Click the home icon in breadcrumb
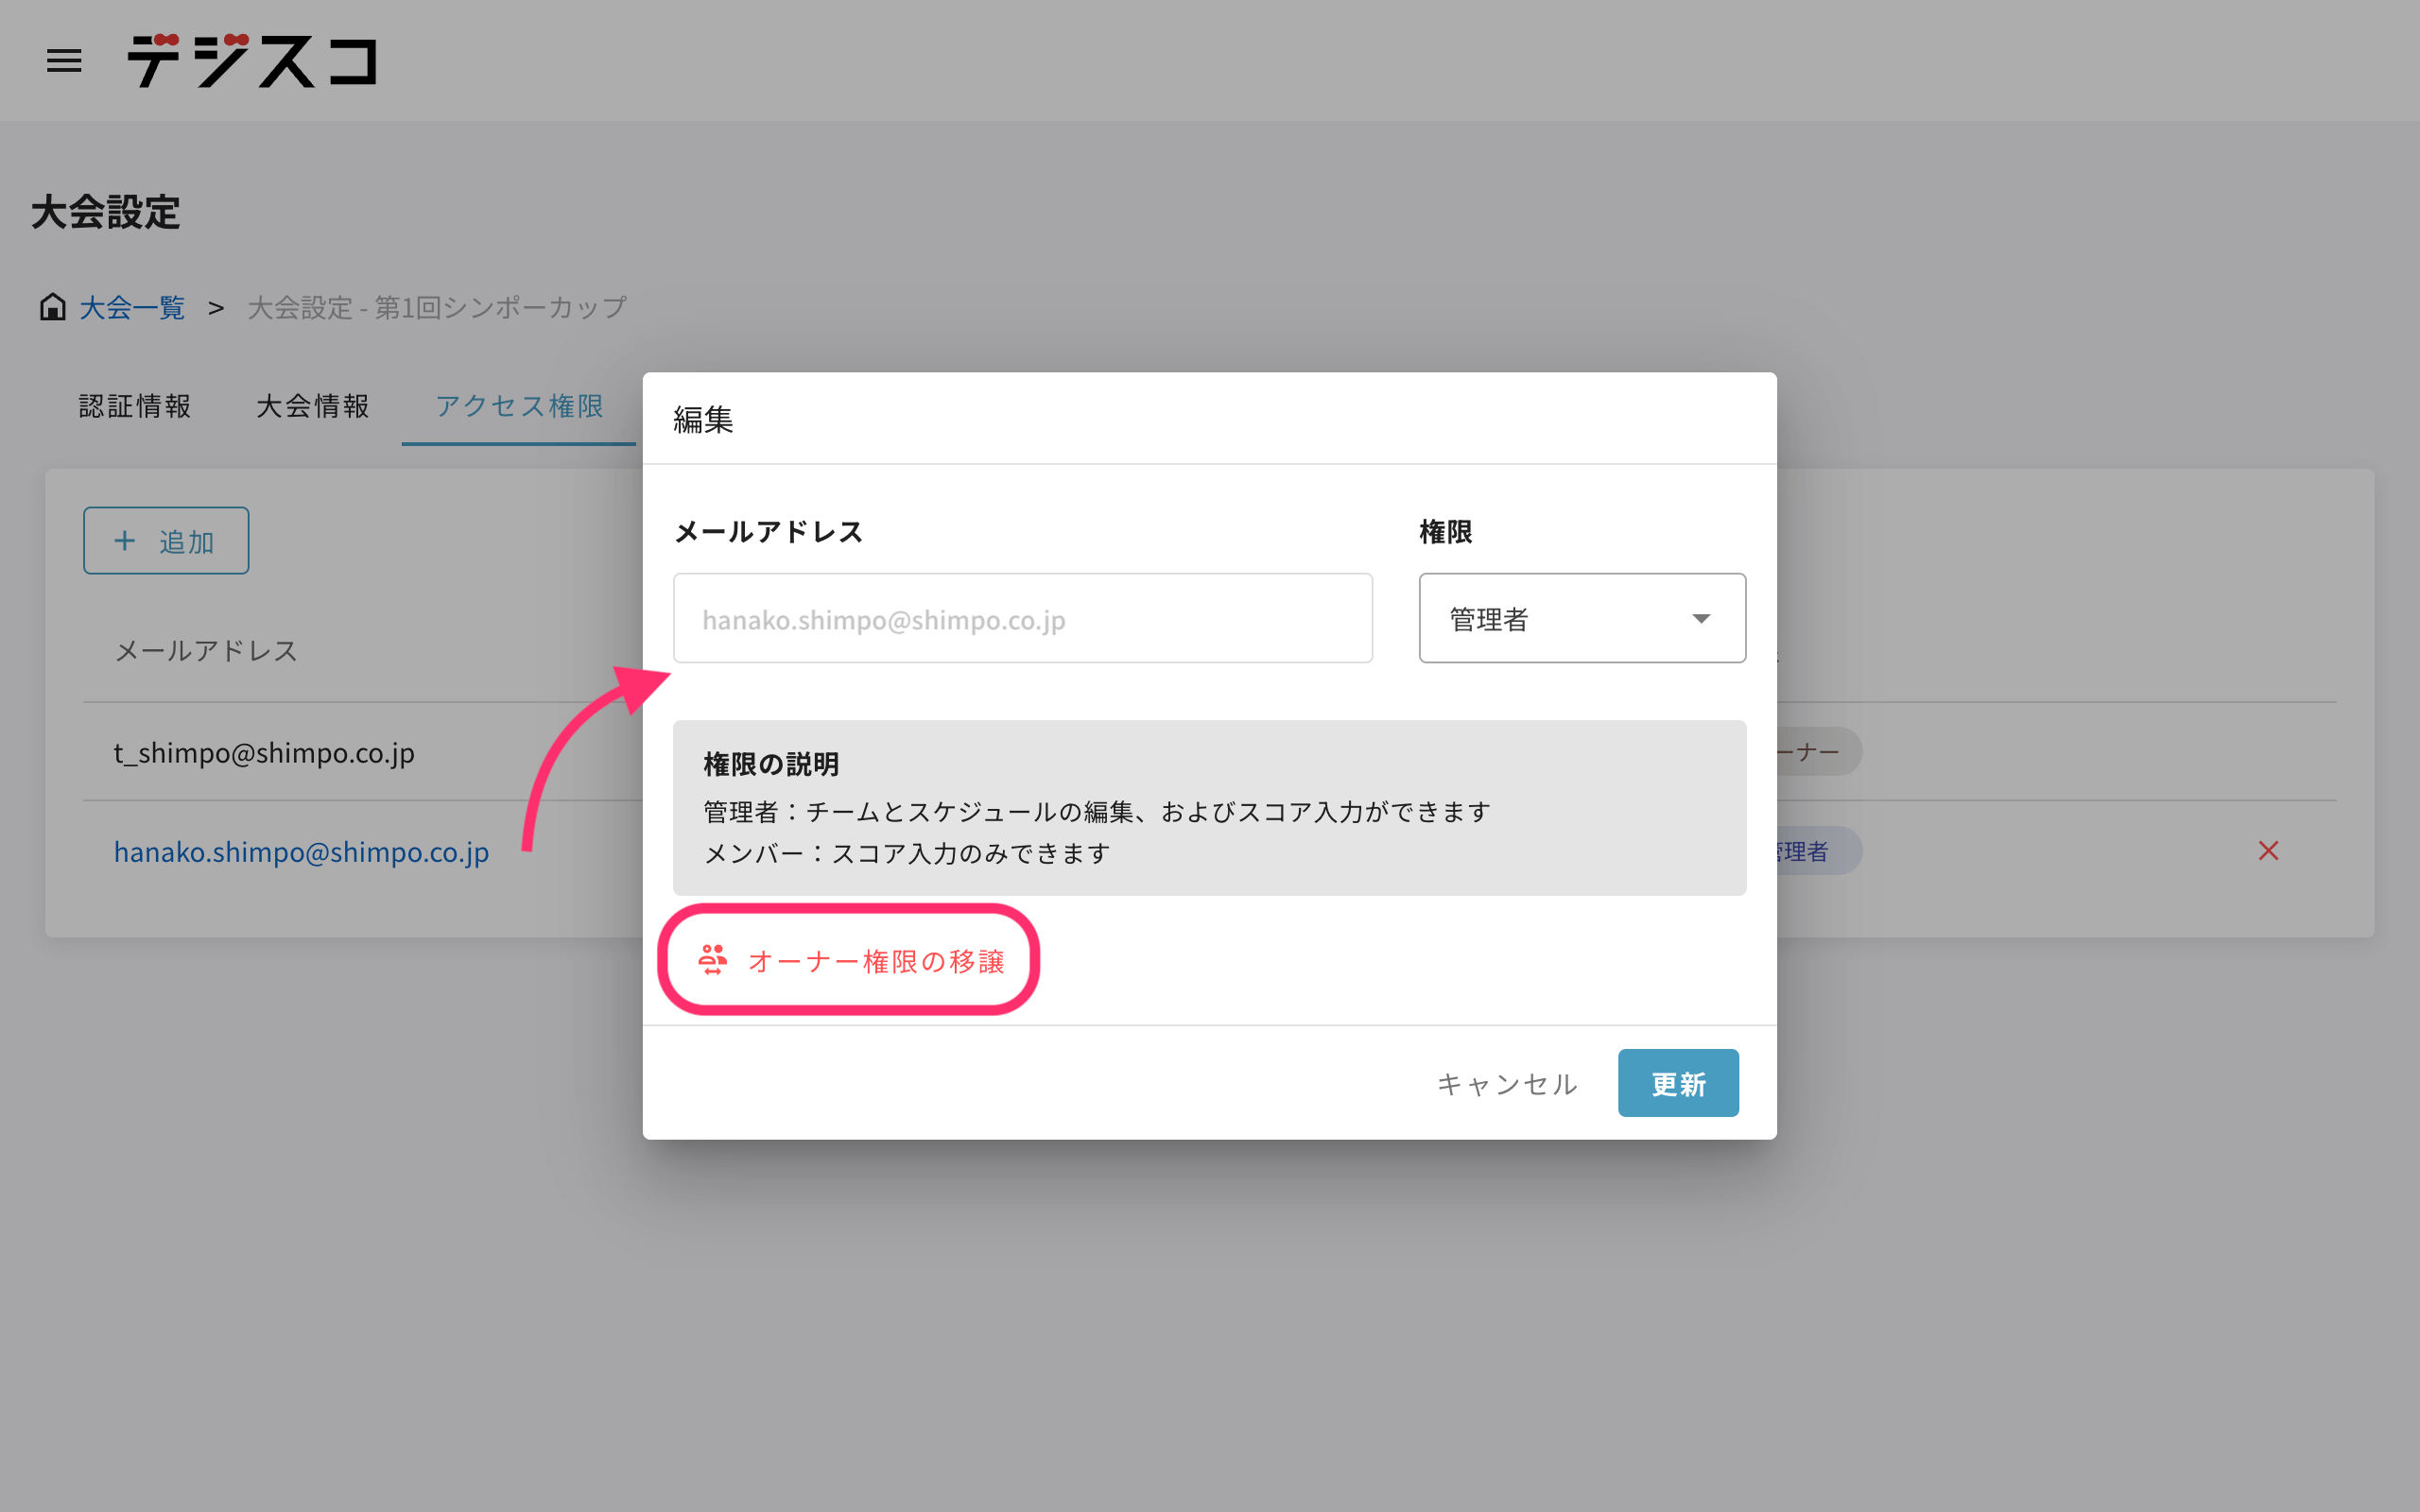The height and width of the screenshot is (1512, 2420). [52, 307]
